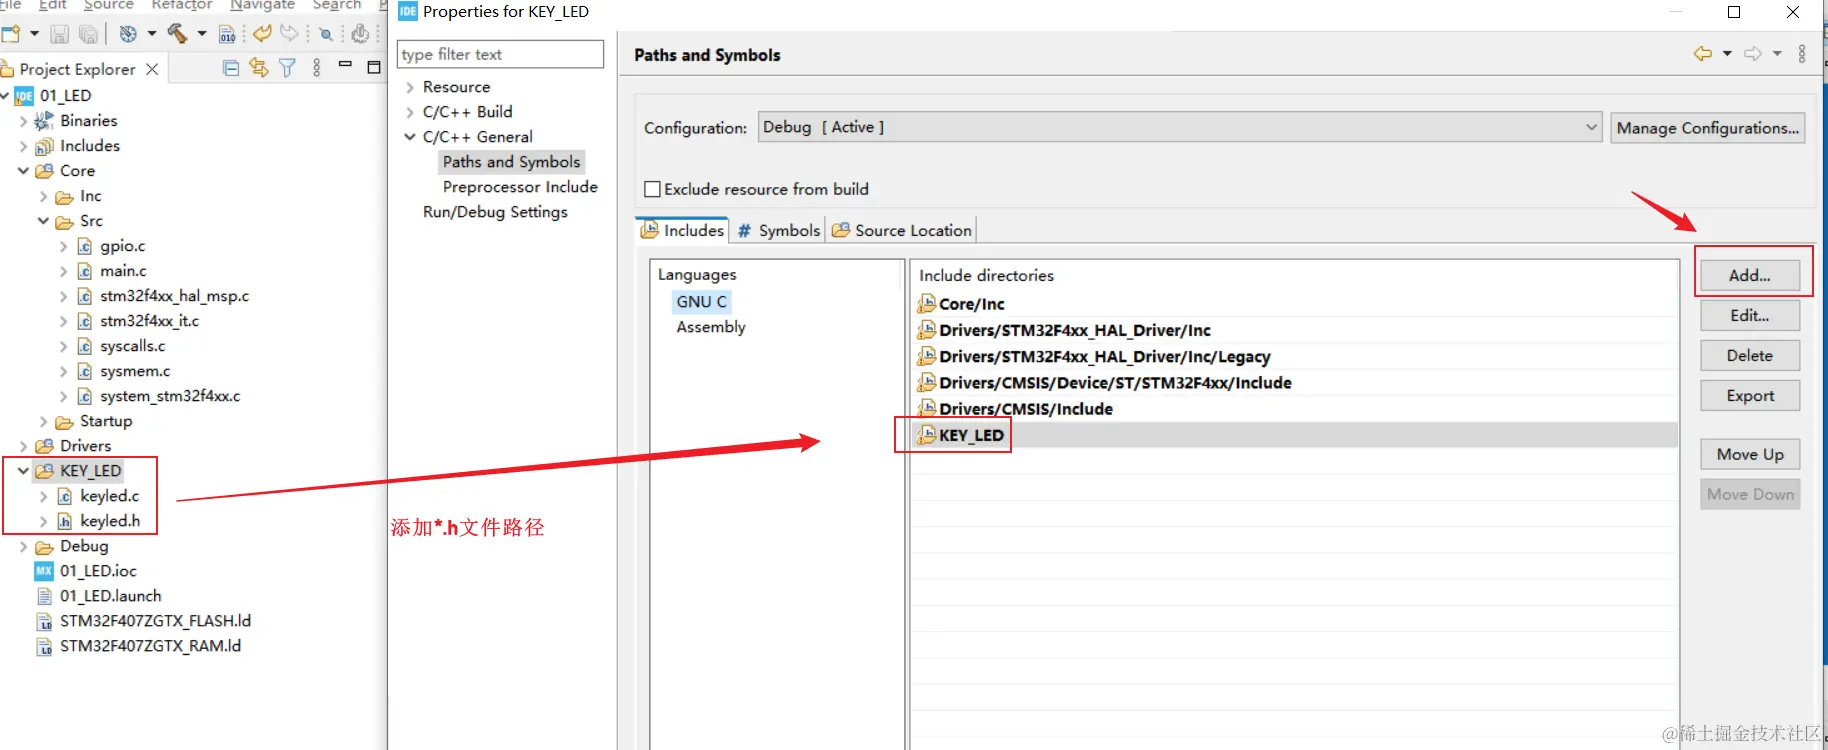
Task: Click the New file wizard icon
Action: coord(11,34)
